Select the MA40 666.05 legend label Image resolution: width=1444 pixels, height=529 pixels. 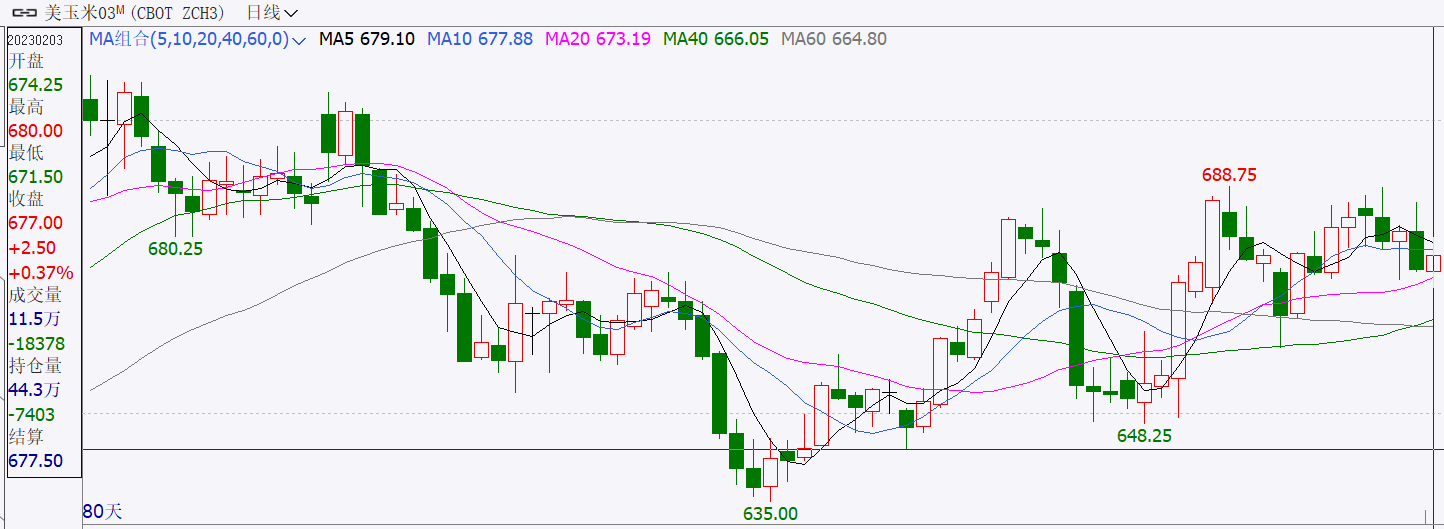[716, 39]
